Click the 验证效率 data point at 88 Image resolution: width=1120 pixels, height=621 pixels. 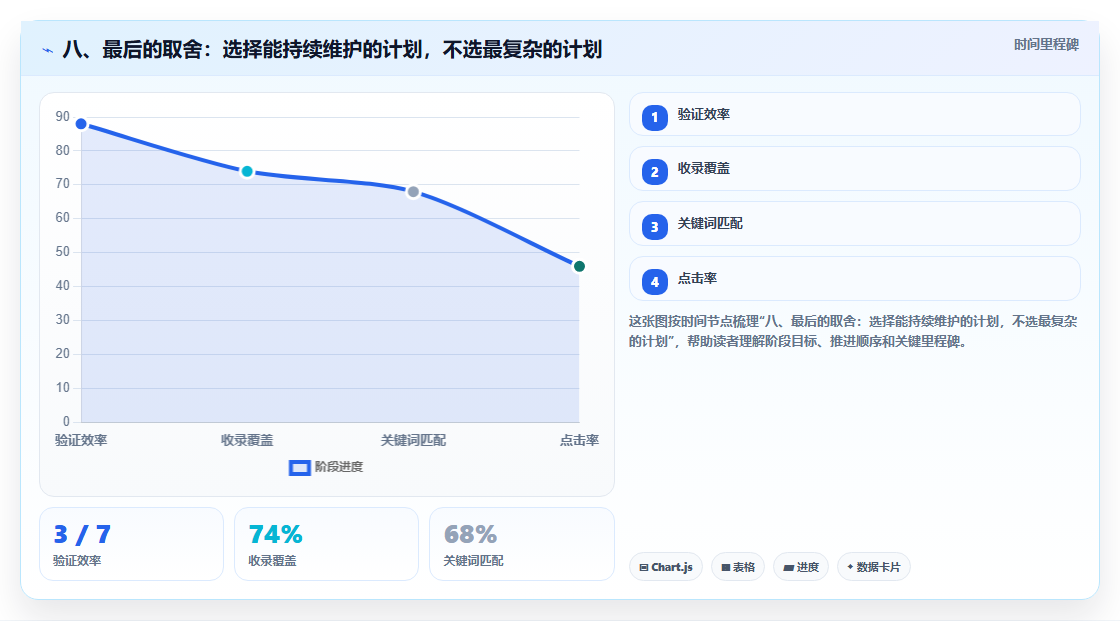81,124
